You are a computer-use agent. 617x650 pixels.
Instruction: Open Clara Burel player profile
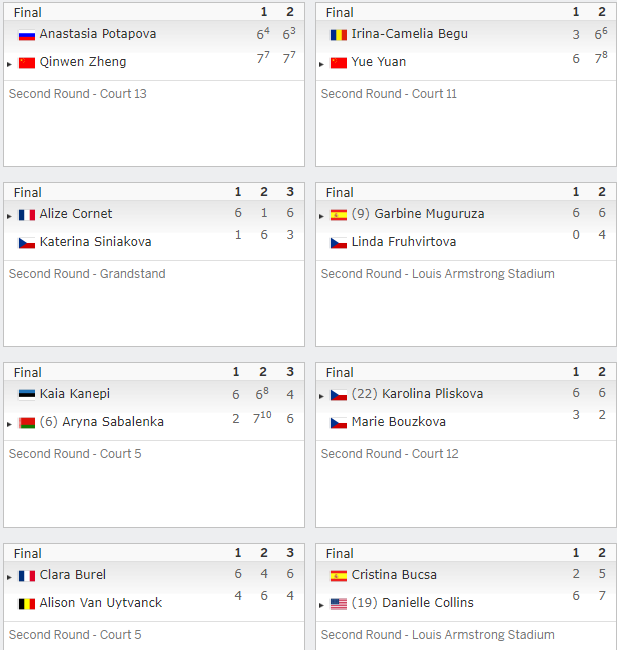73,575
